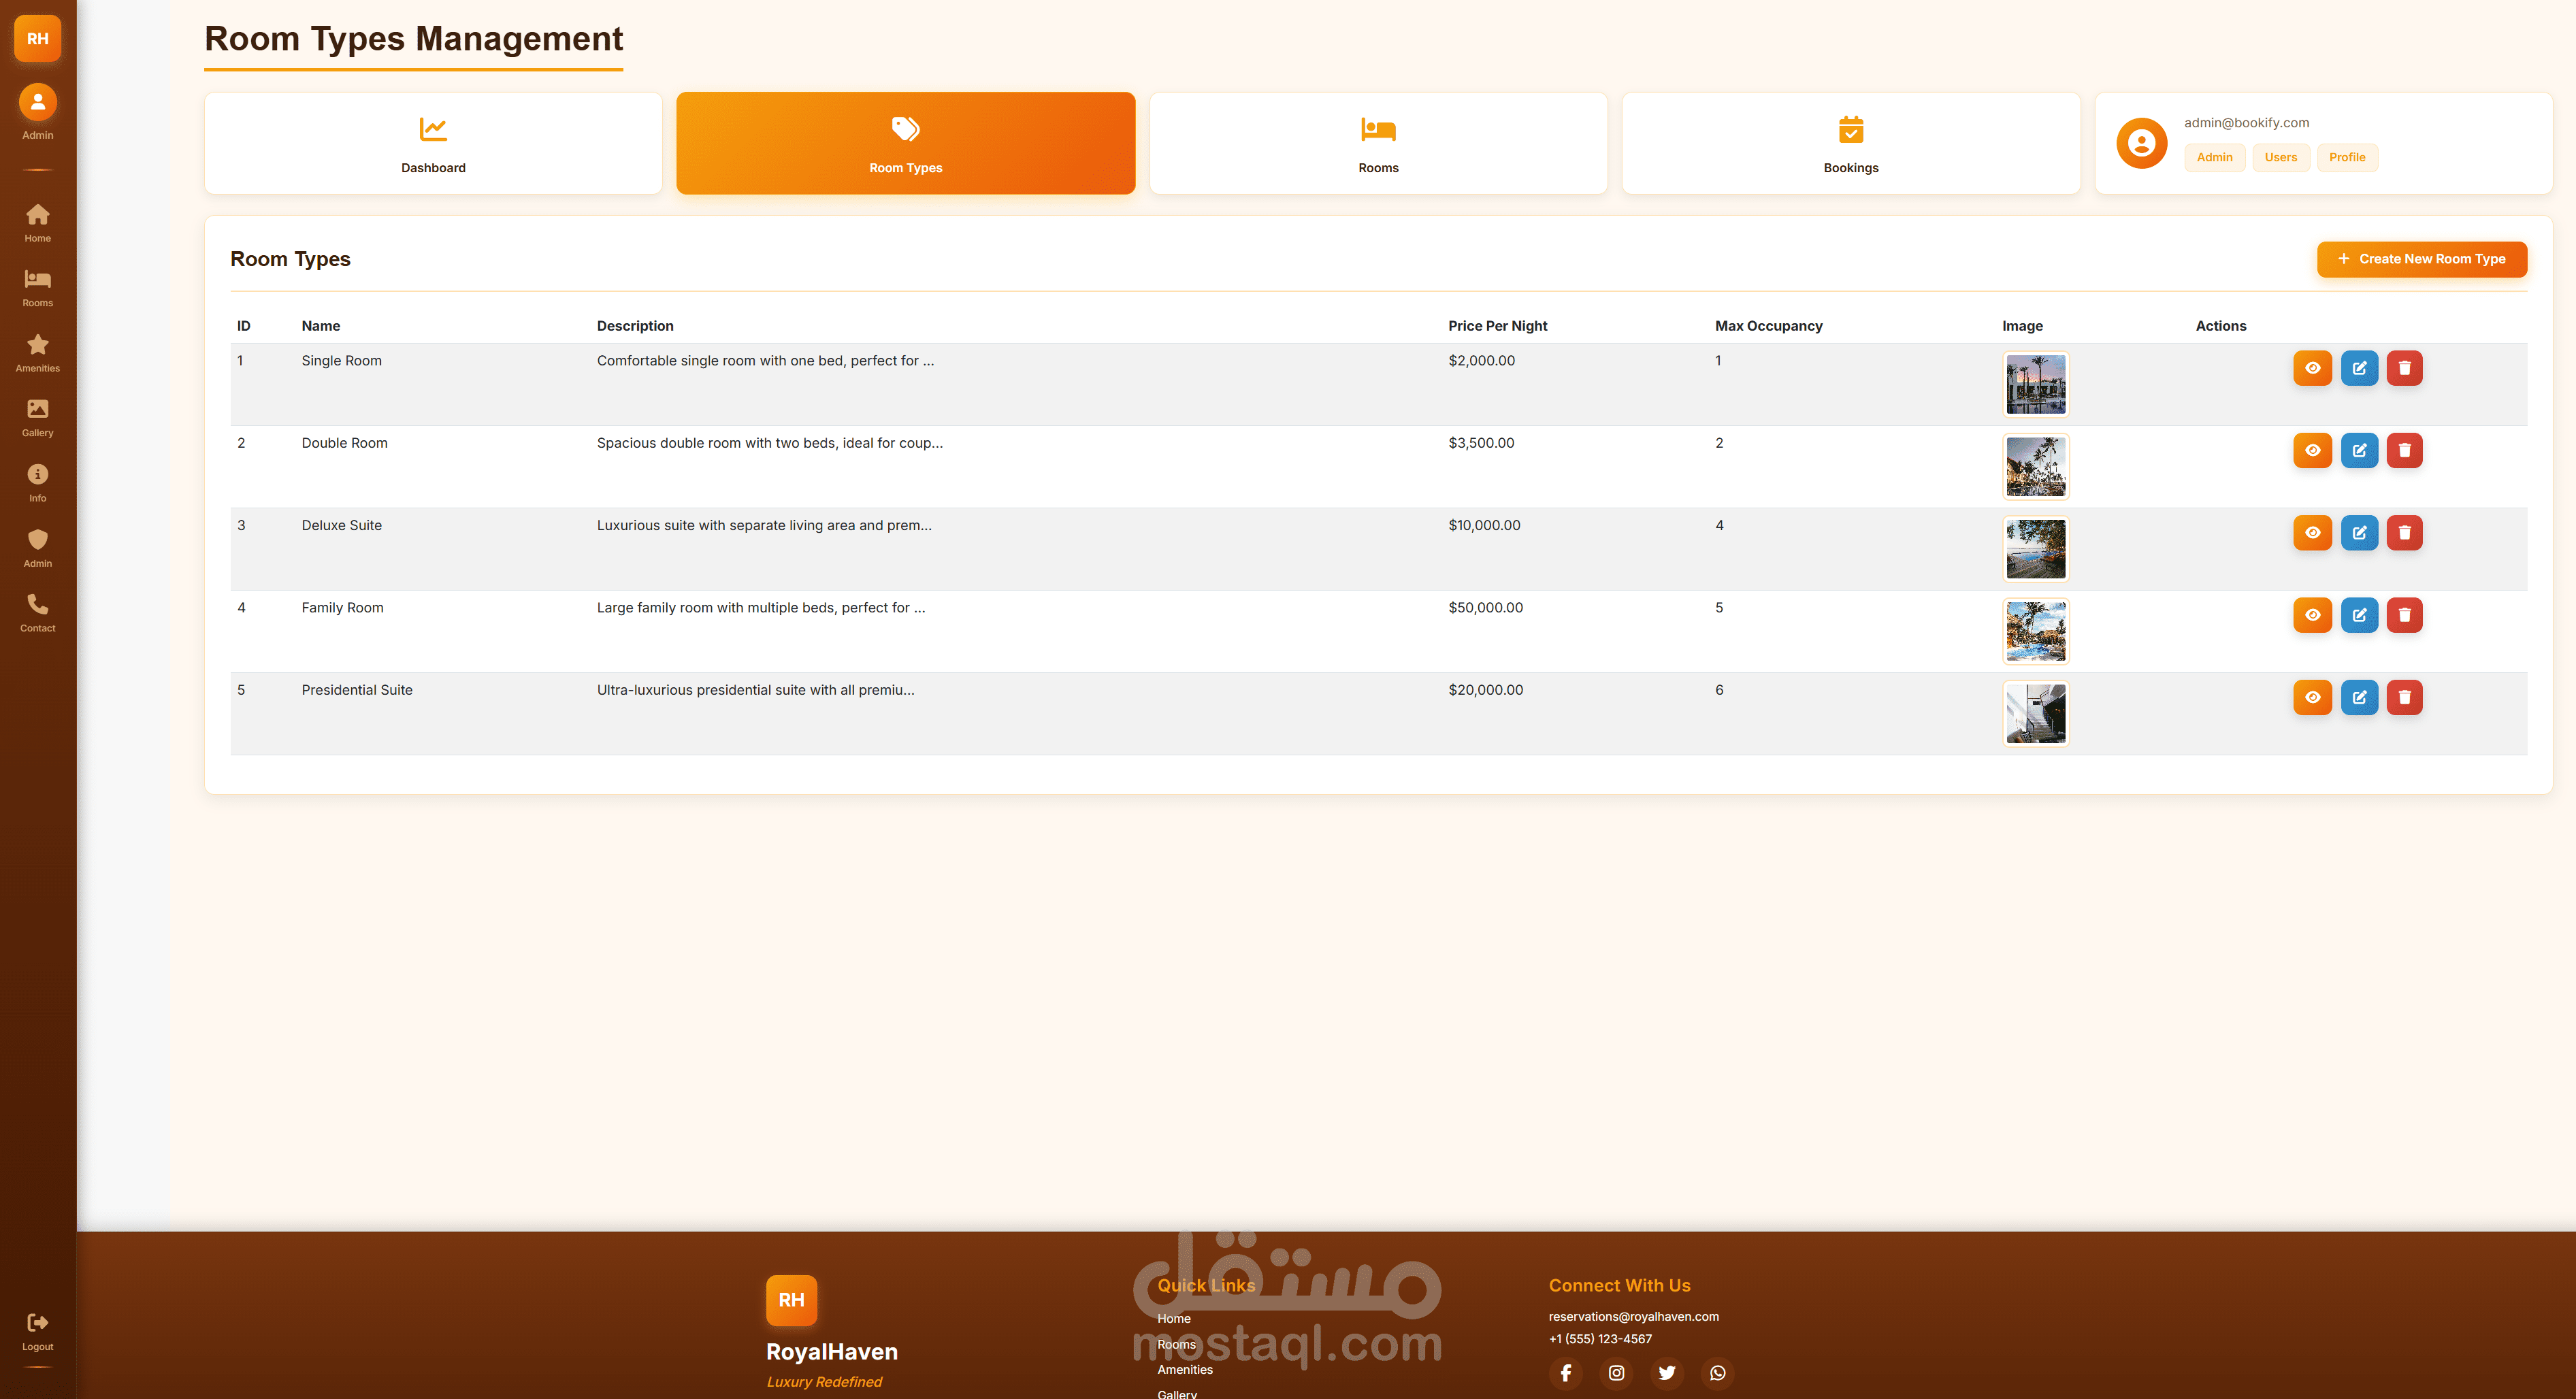
Task: Open Amenities star icon in sidebar
Action: (37, 345)
